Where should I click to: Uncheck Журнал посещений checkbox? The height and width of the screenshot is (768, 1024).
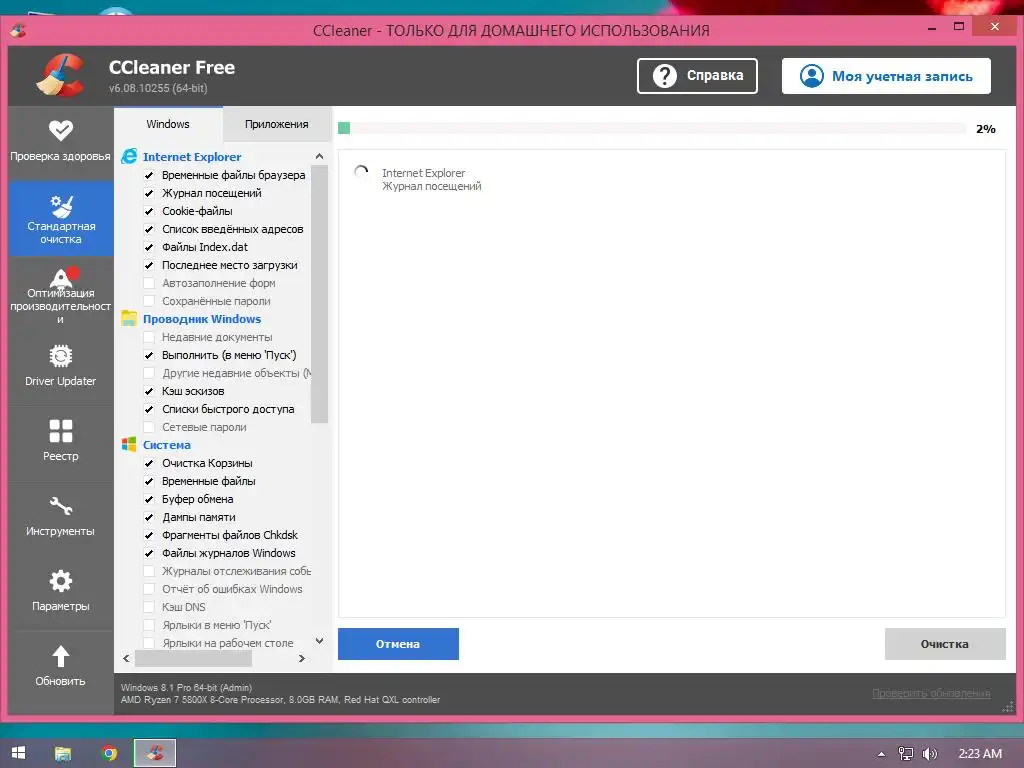[149, 193]
